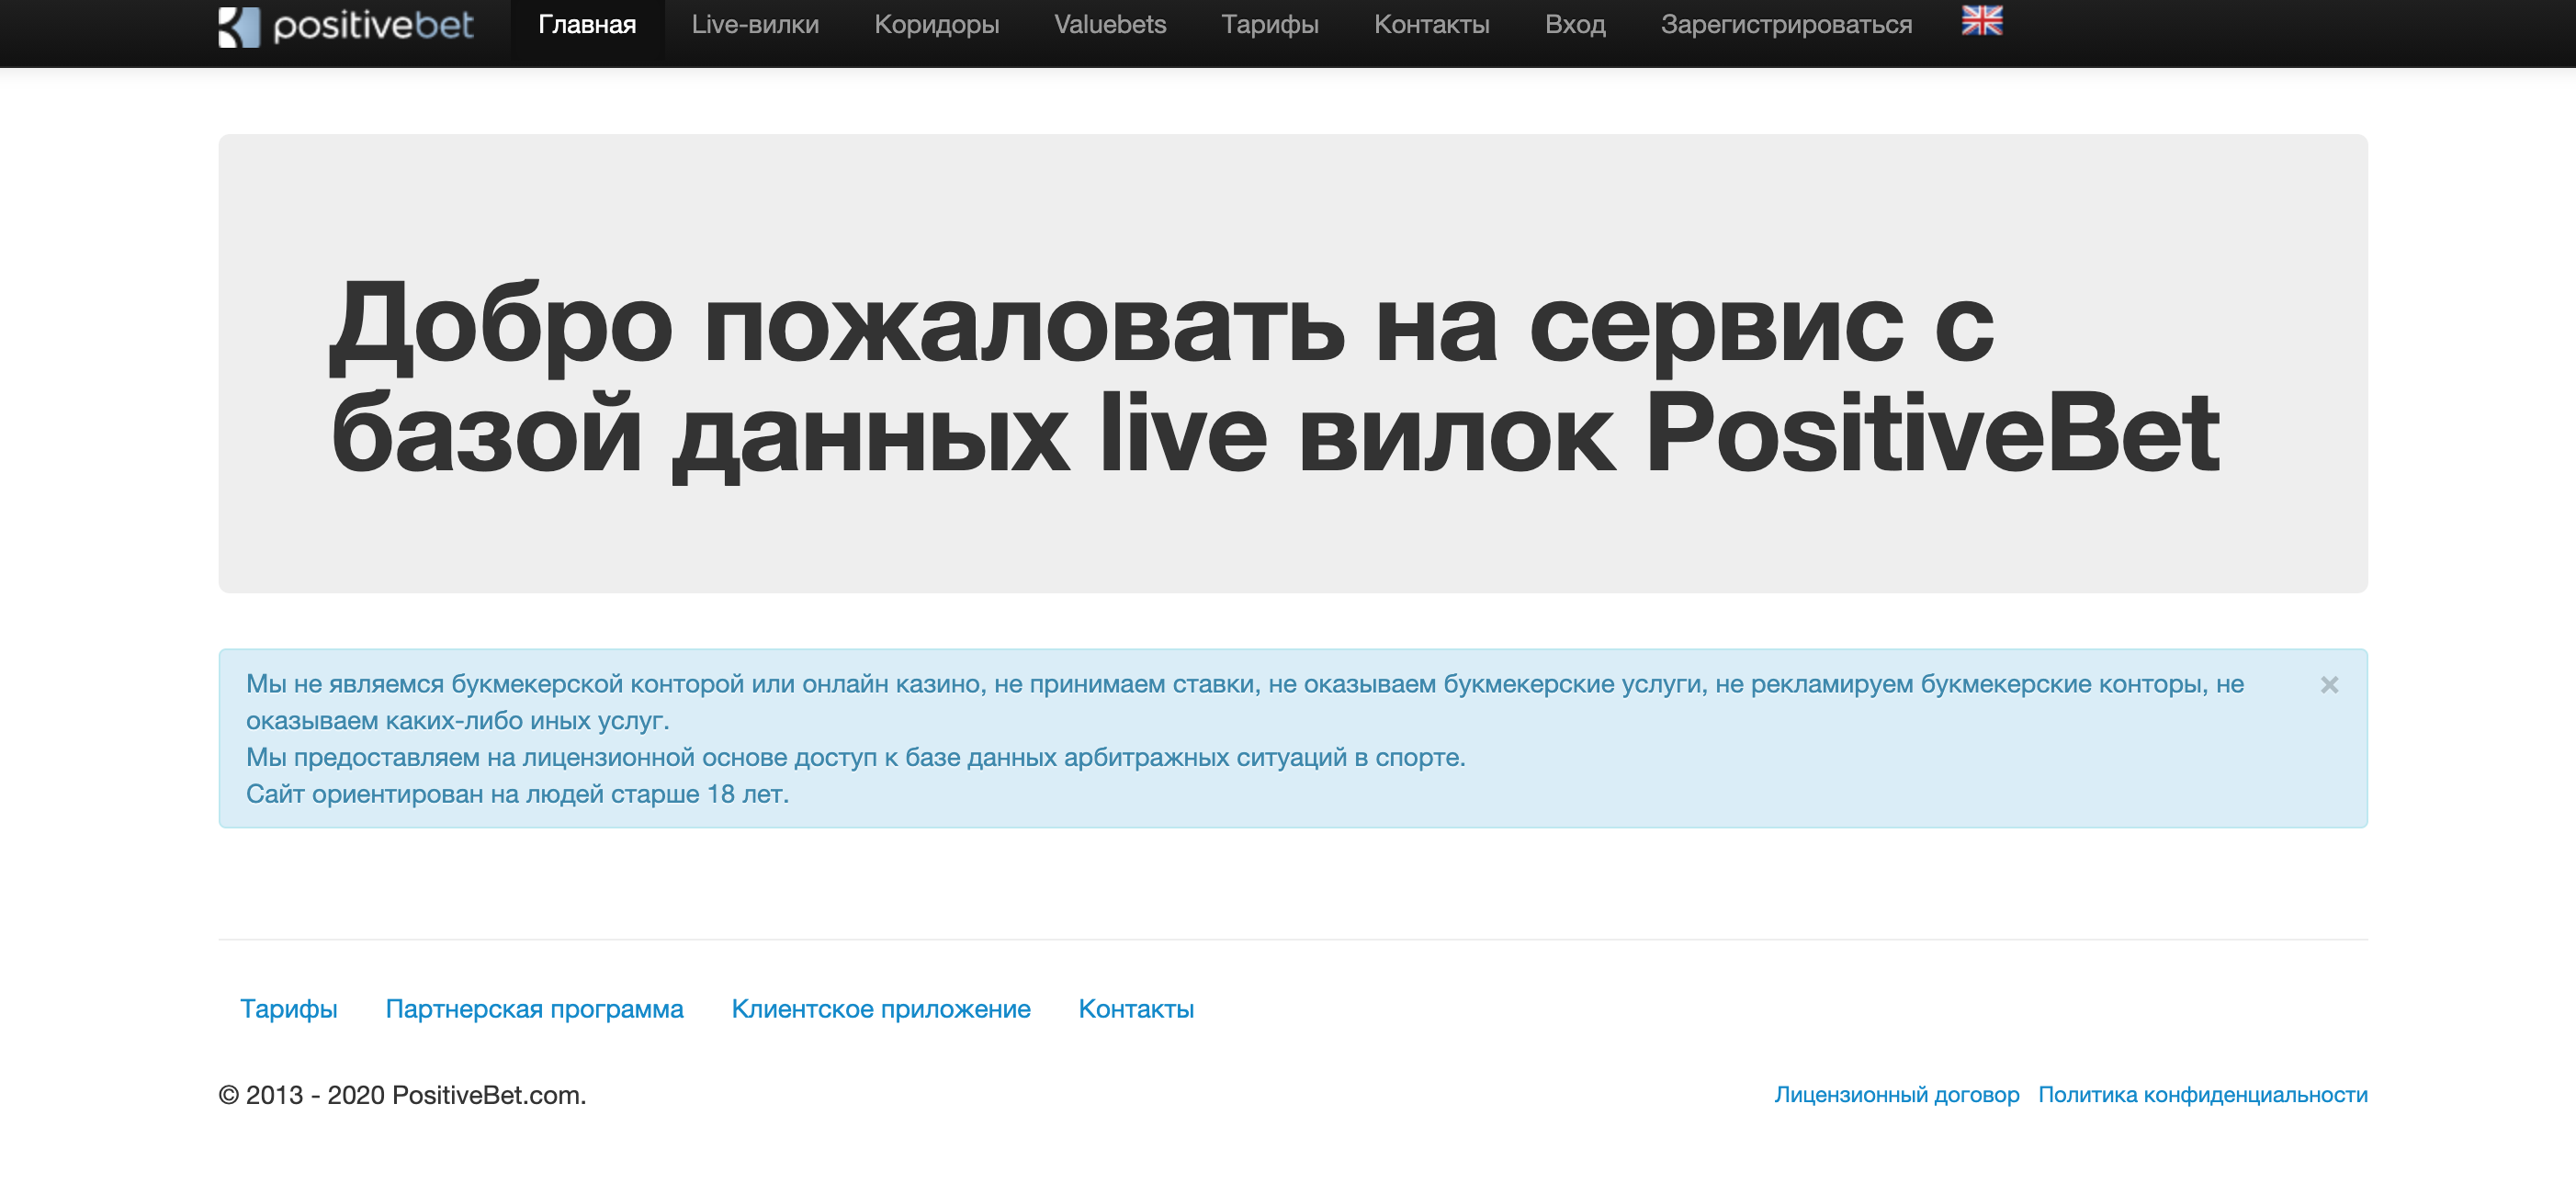Image resolution: width=2576 pixels, height=1194 pixels.
Task: Go to Коридоры in the top menu
Action: click(x=936, y=24)
